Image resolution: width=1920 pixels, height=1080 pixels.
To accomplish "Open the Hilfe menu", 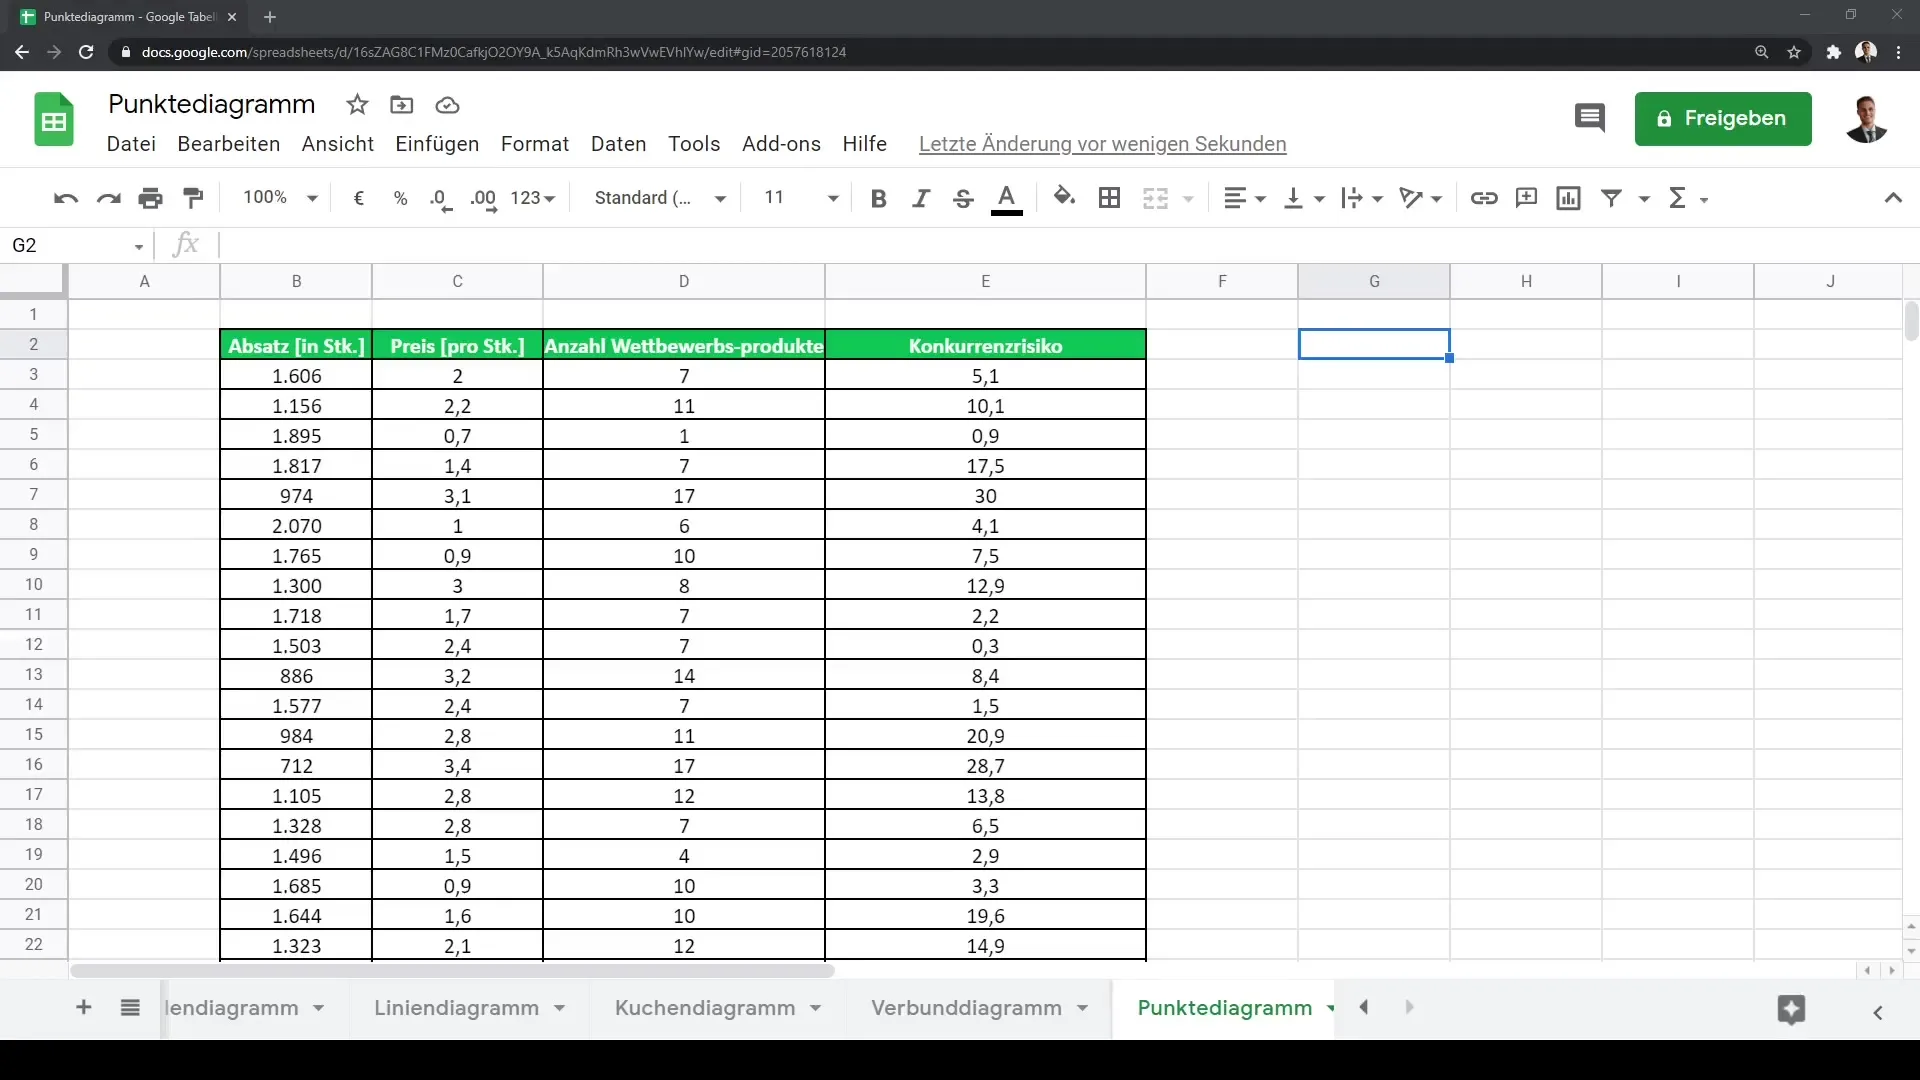I will click(x=865, y=144).
